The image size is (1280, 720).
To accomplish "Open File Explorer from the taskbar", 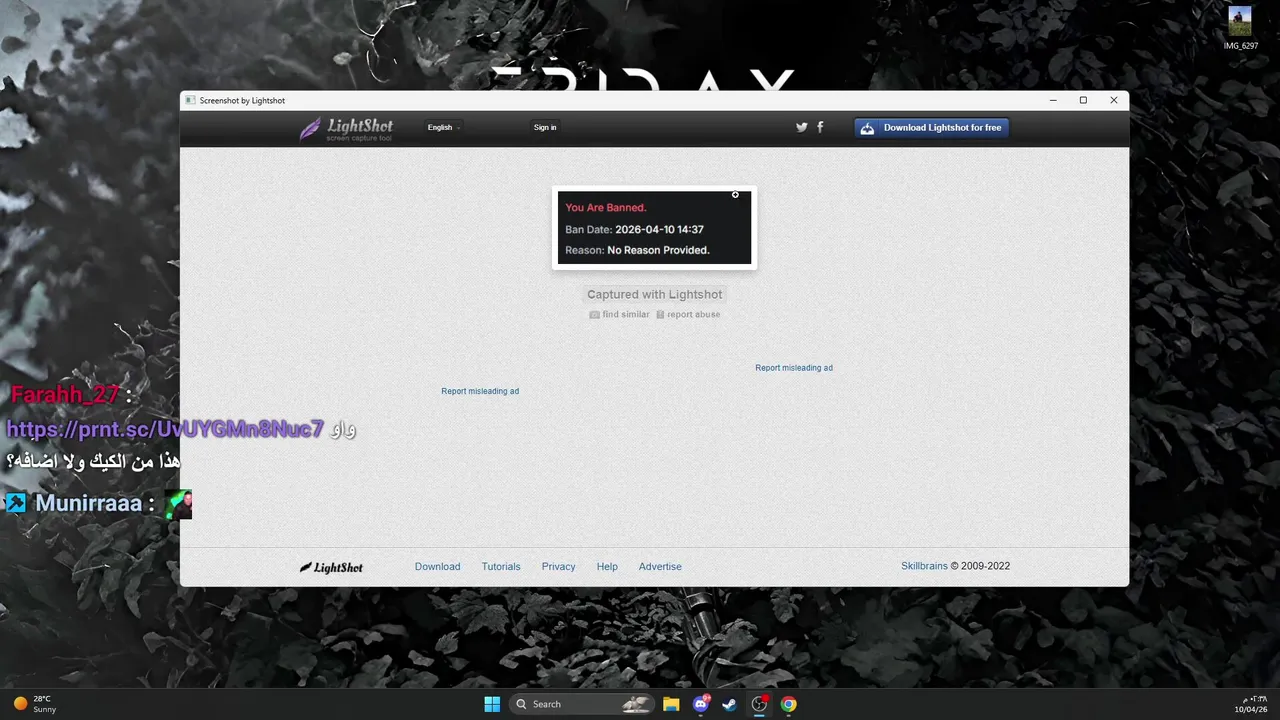I will 671,704.
